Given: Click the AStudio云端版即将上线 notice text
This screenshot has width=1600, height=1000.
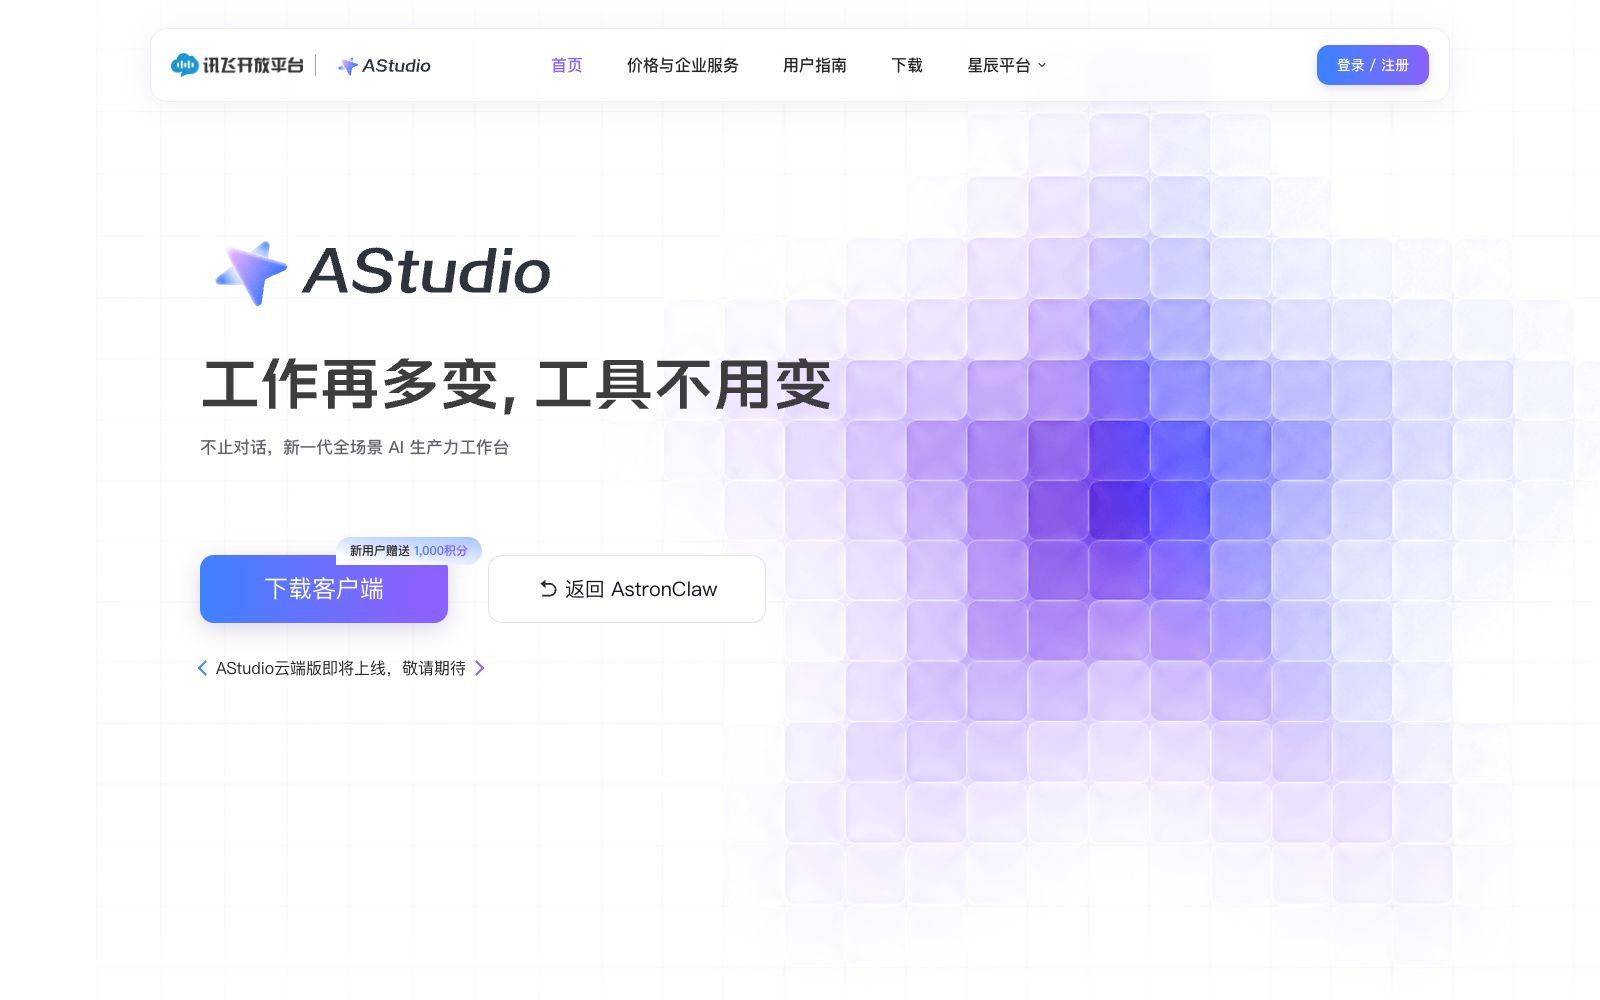Looking at the screenshot, I should [x=341, y=668].
